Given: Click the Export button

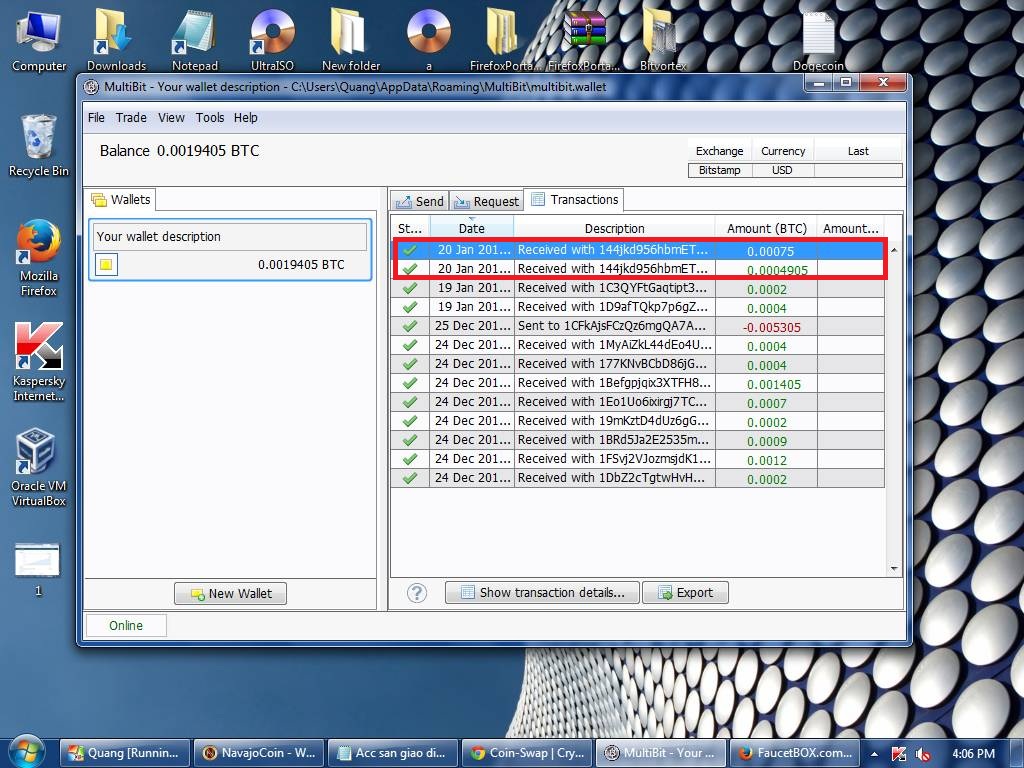Looking at the screenshot, I should coord(685,592).
